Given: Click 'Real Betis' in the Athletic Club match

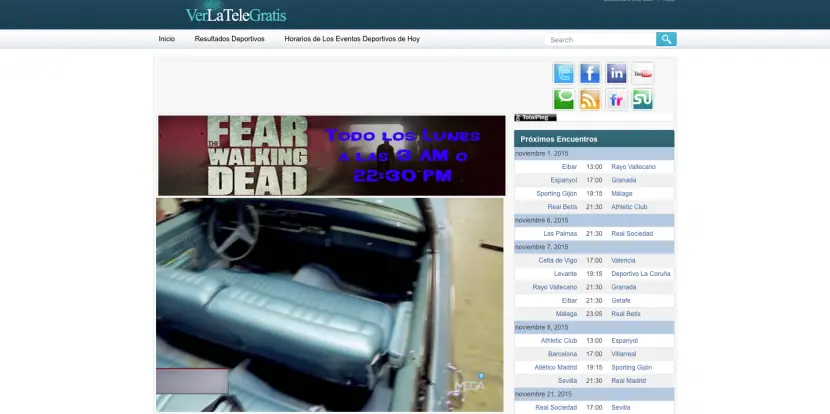Looking at the screenshot, I should click(x=562, y=207).
